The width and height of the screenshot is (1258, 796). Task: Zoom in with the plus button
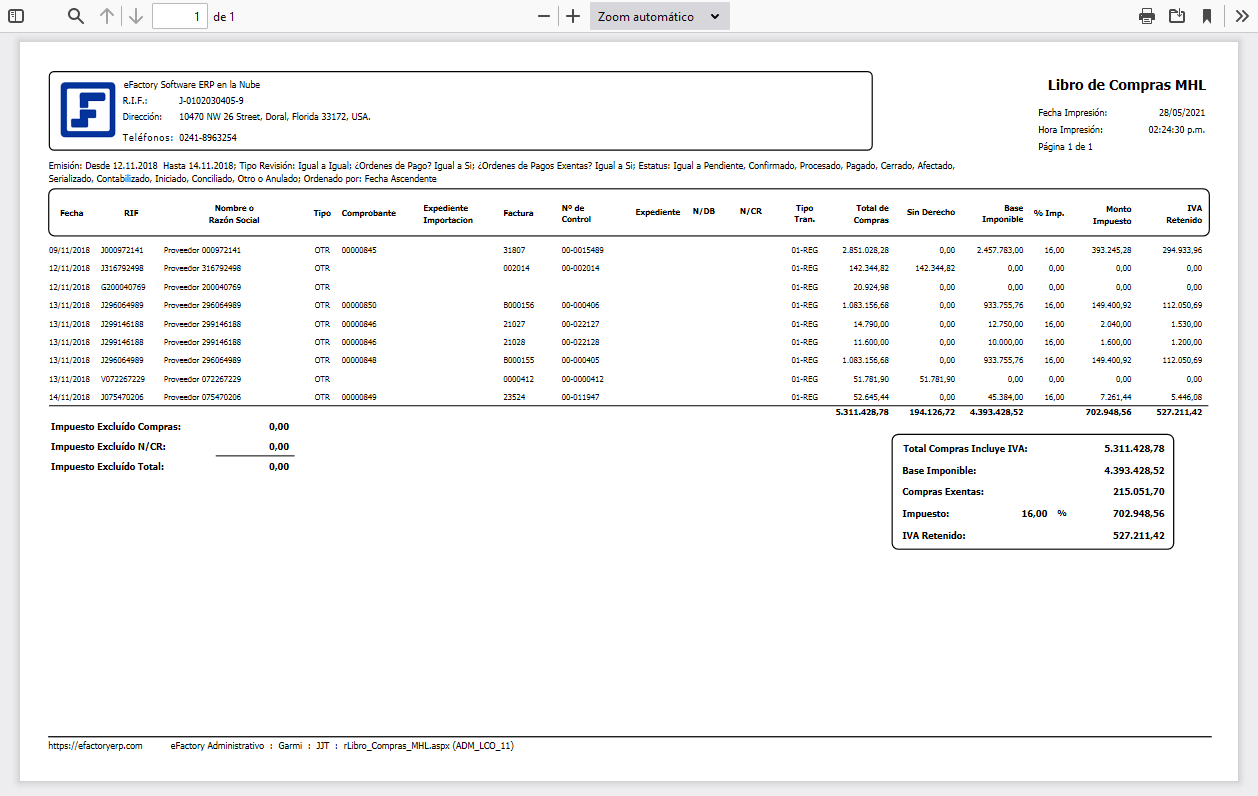coord(573,16)
